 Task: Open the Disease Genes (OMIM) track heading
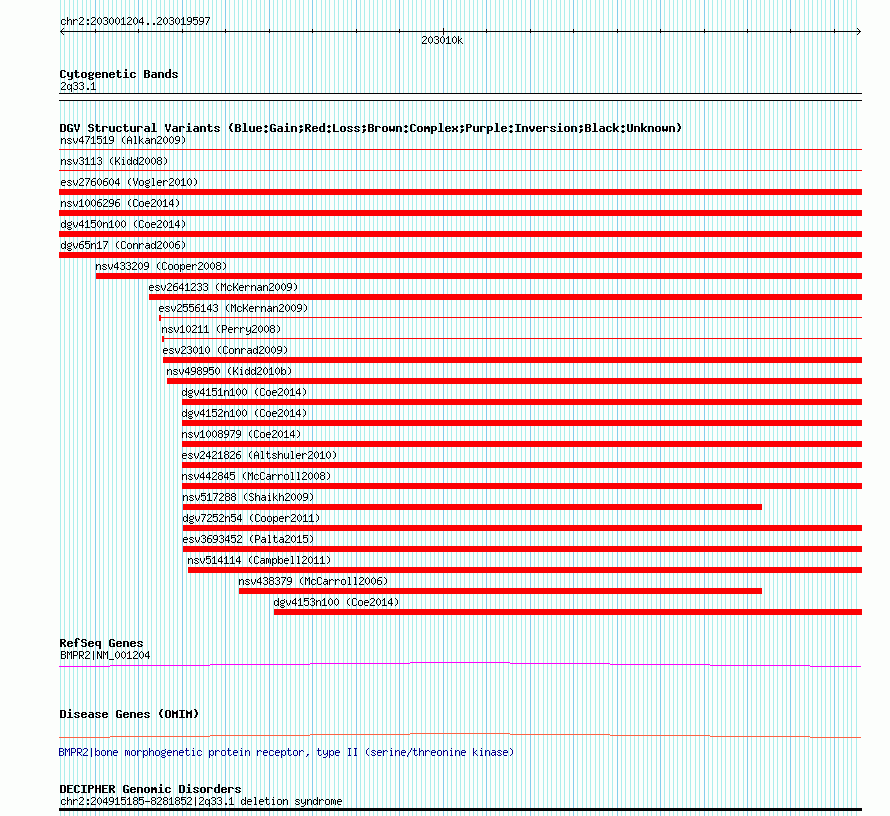coord(129,714)
